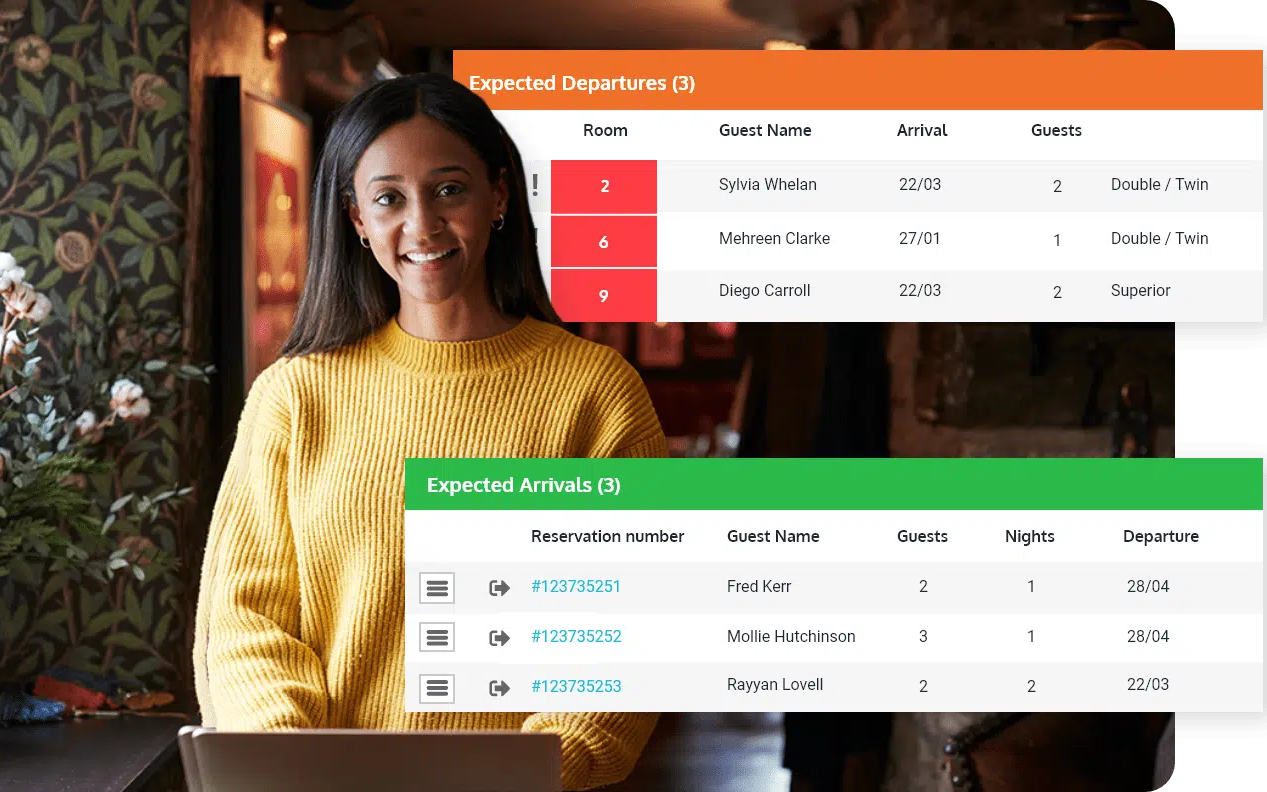1267x792 pixels.
Task: Select guest name Mollie Hutchinson
Action: (791, 637)
